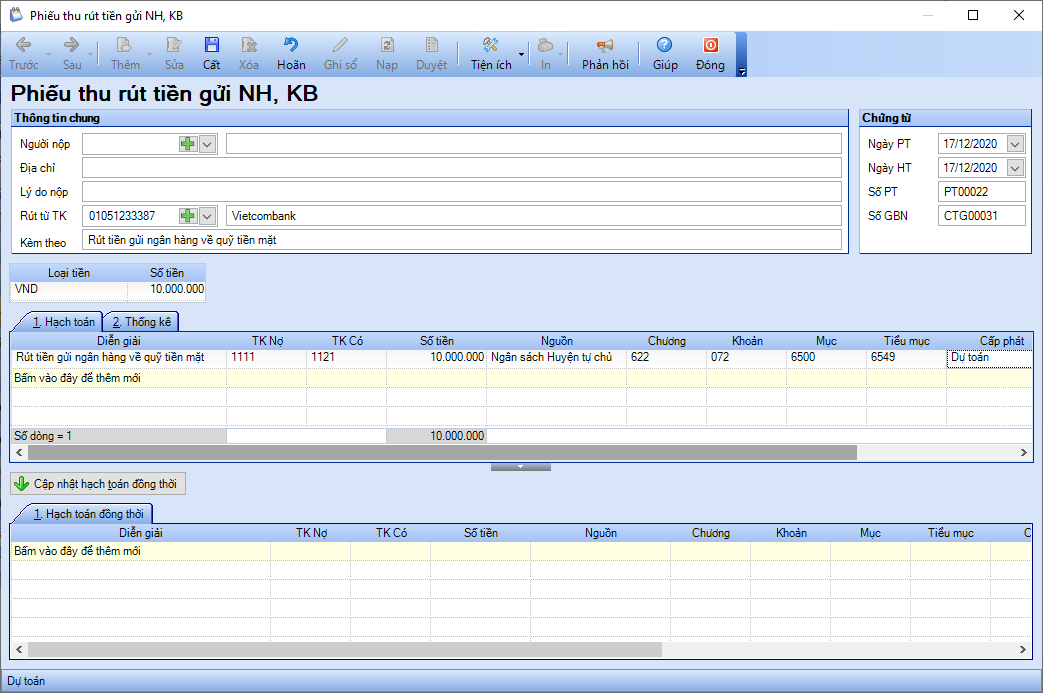The width and height of the screenshot is (1043, 693).
Task: Click the Phản hồi megaphone icon
Action: 605,45
